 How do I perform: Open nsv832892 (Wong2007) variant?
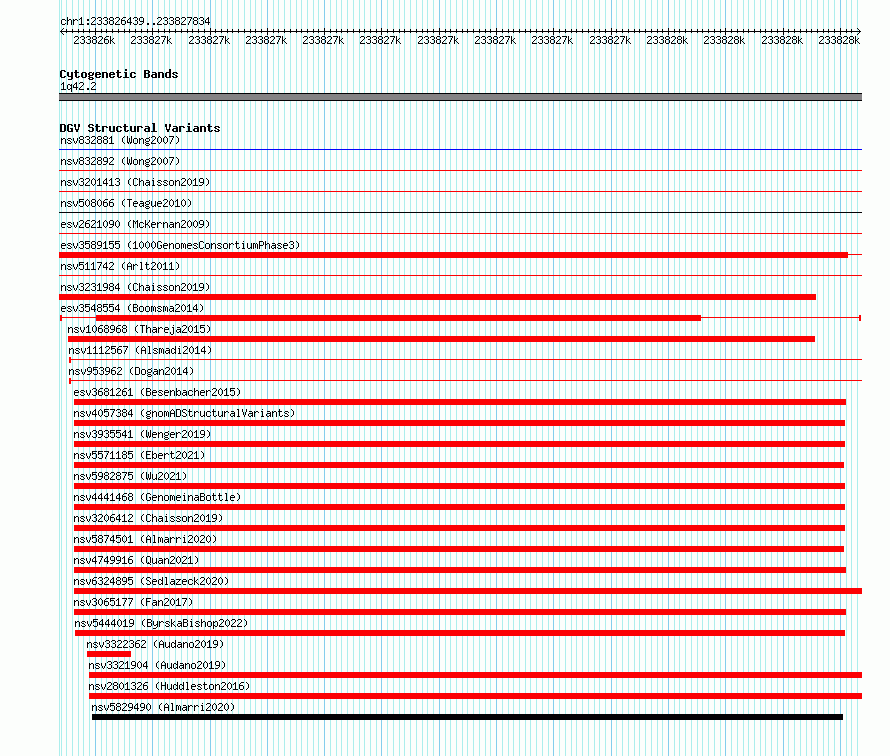120,161
